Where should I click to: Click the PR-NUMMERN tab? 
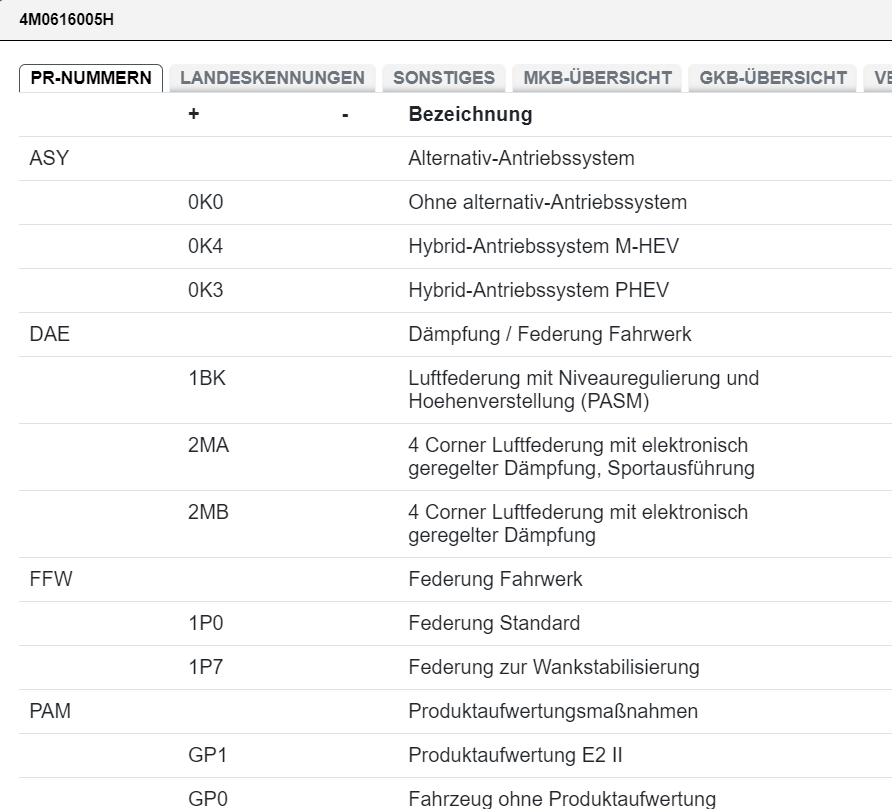91,78
